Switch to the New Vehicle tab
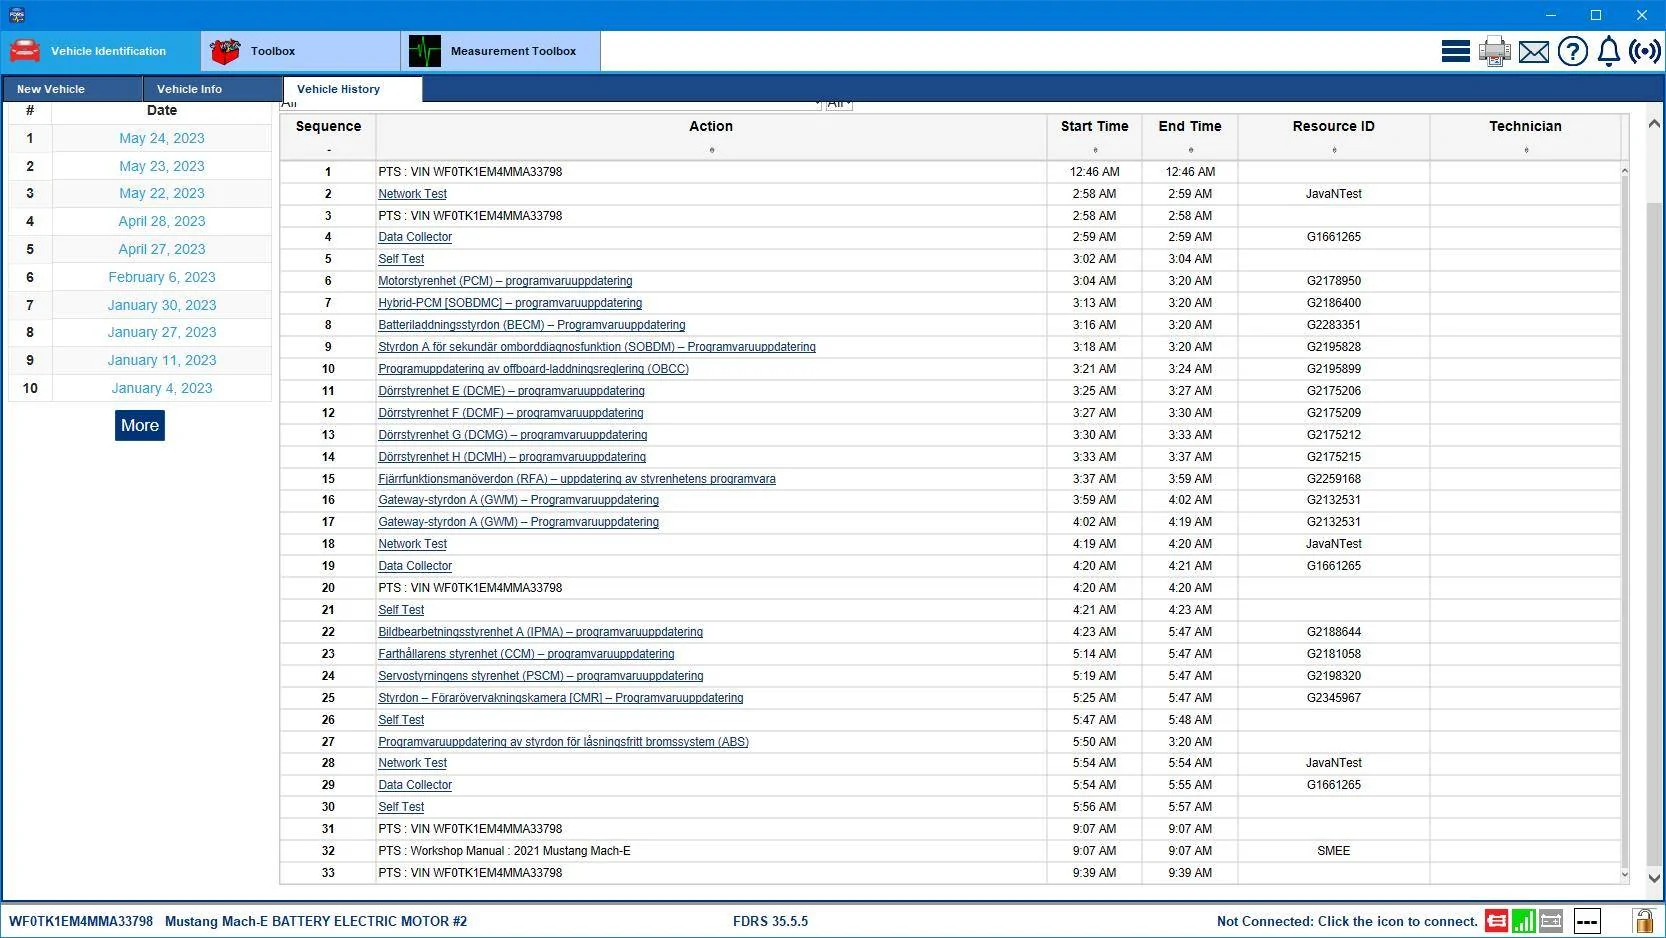The image size is (1666, 938). 72,89
